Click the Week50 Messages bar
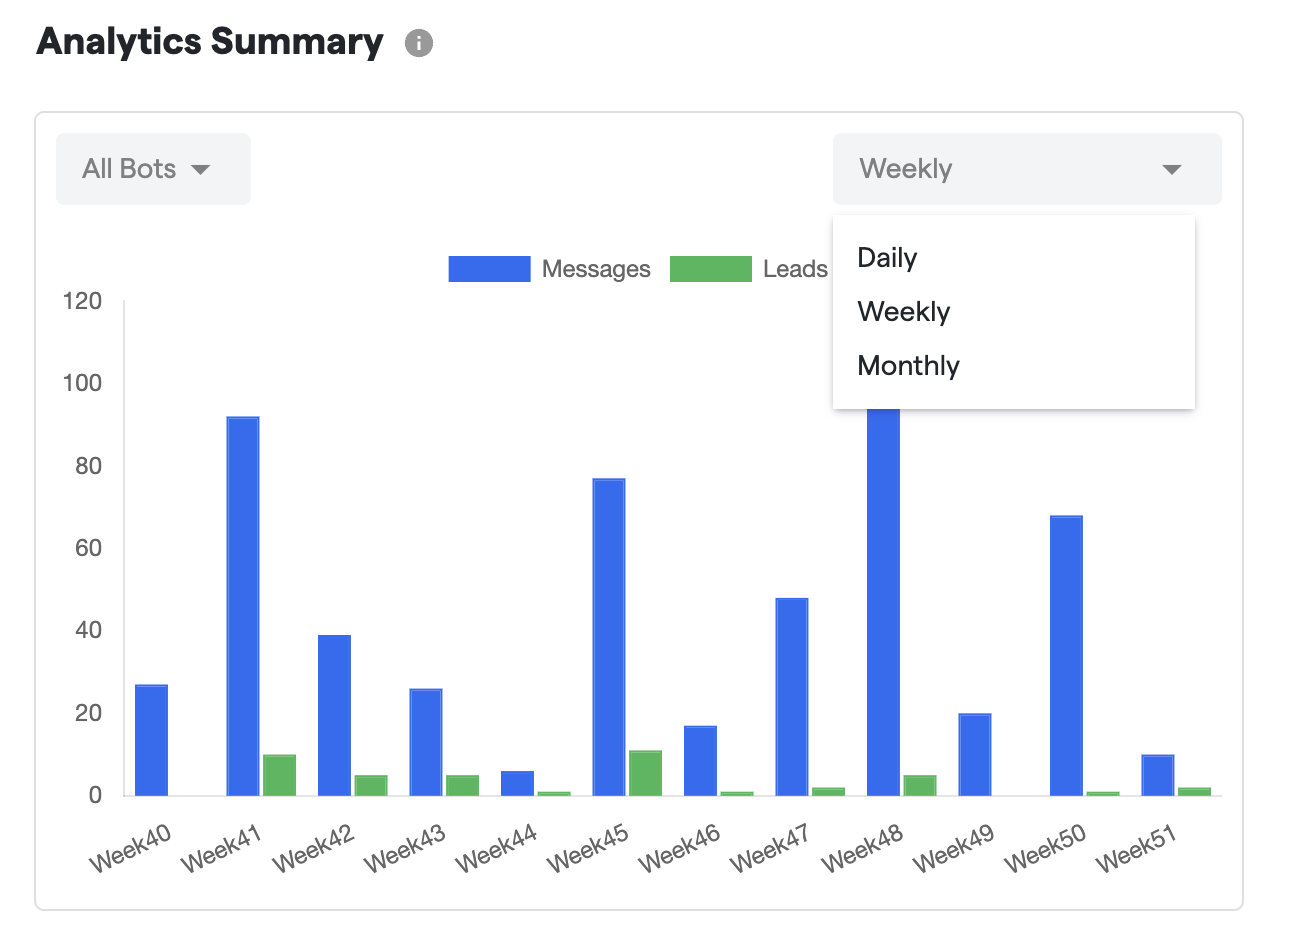 pyautogui.click(x=1066, y=655)
